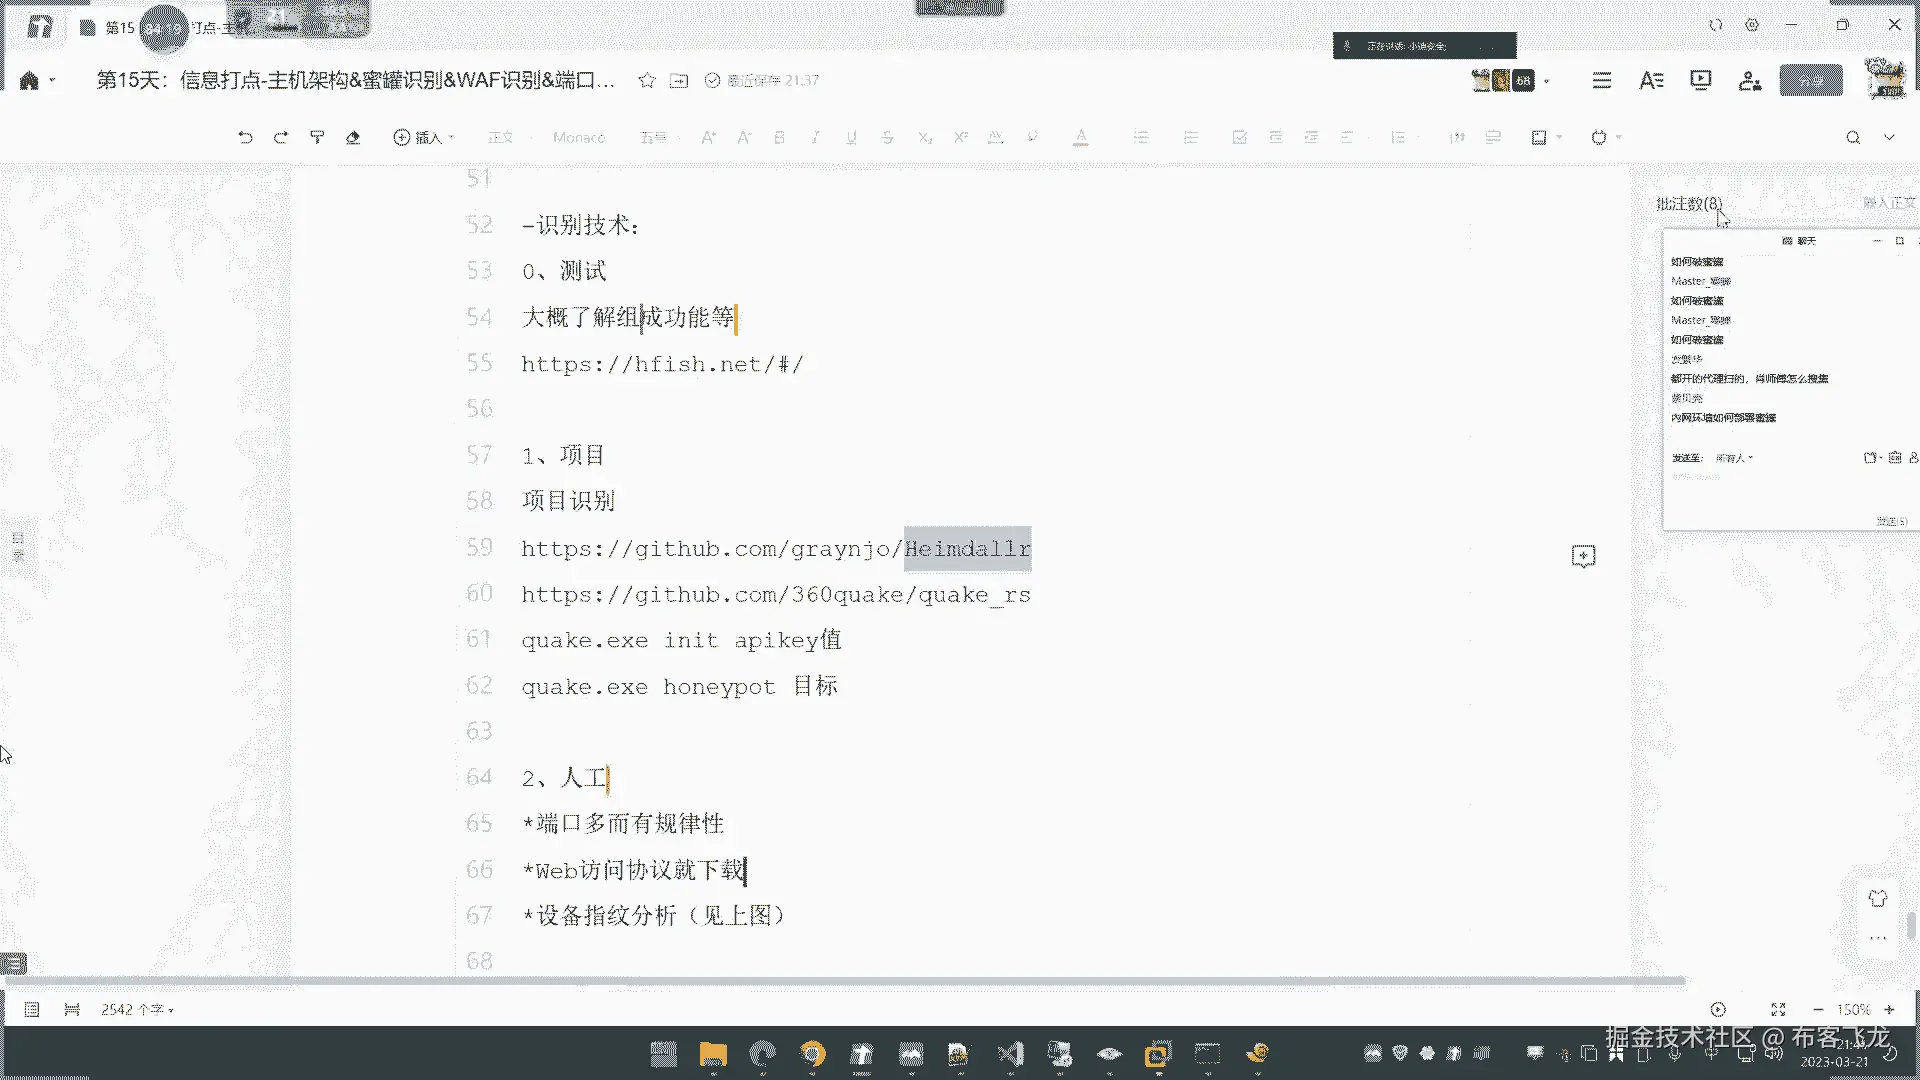Open the outline list icon in header

[x=1602, y=81]
